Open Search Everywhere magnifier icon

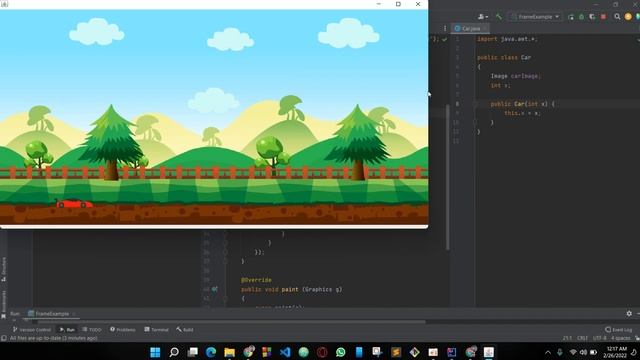(x=617, y=17)
